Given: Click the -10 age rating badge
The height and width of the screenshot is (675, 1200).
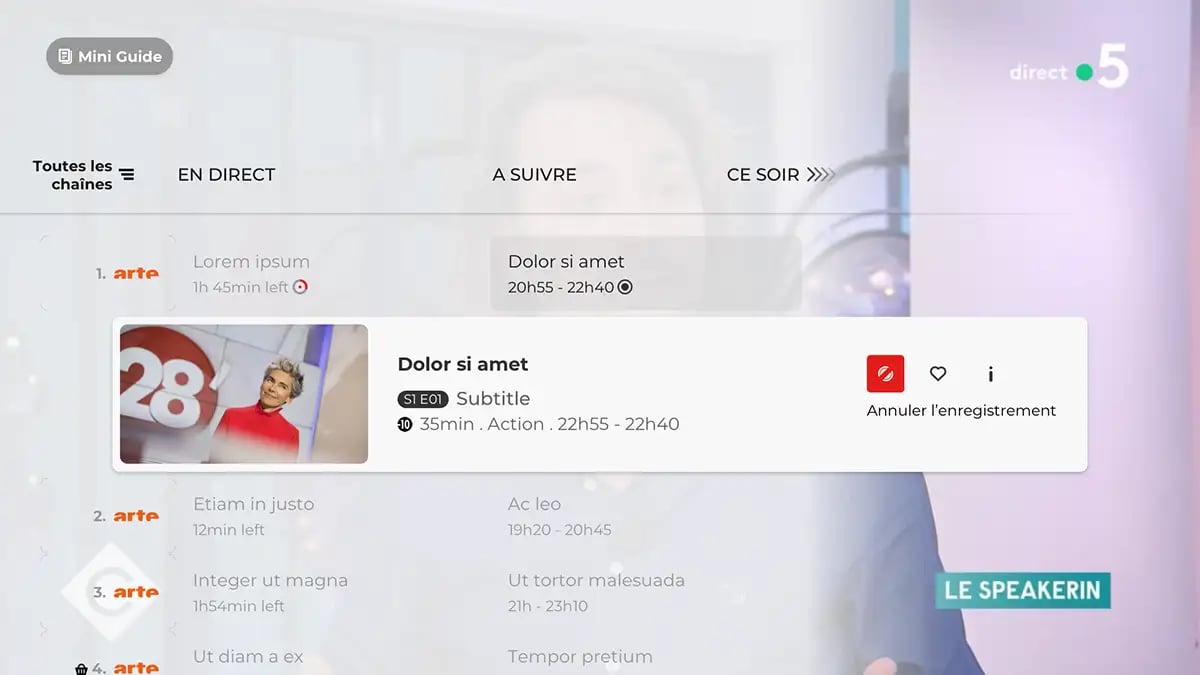Looking at the screenshot, I should pos(404,423).
